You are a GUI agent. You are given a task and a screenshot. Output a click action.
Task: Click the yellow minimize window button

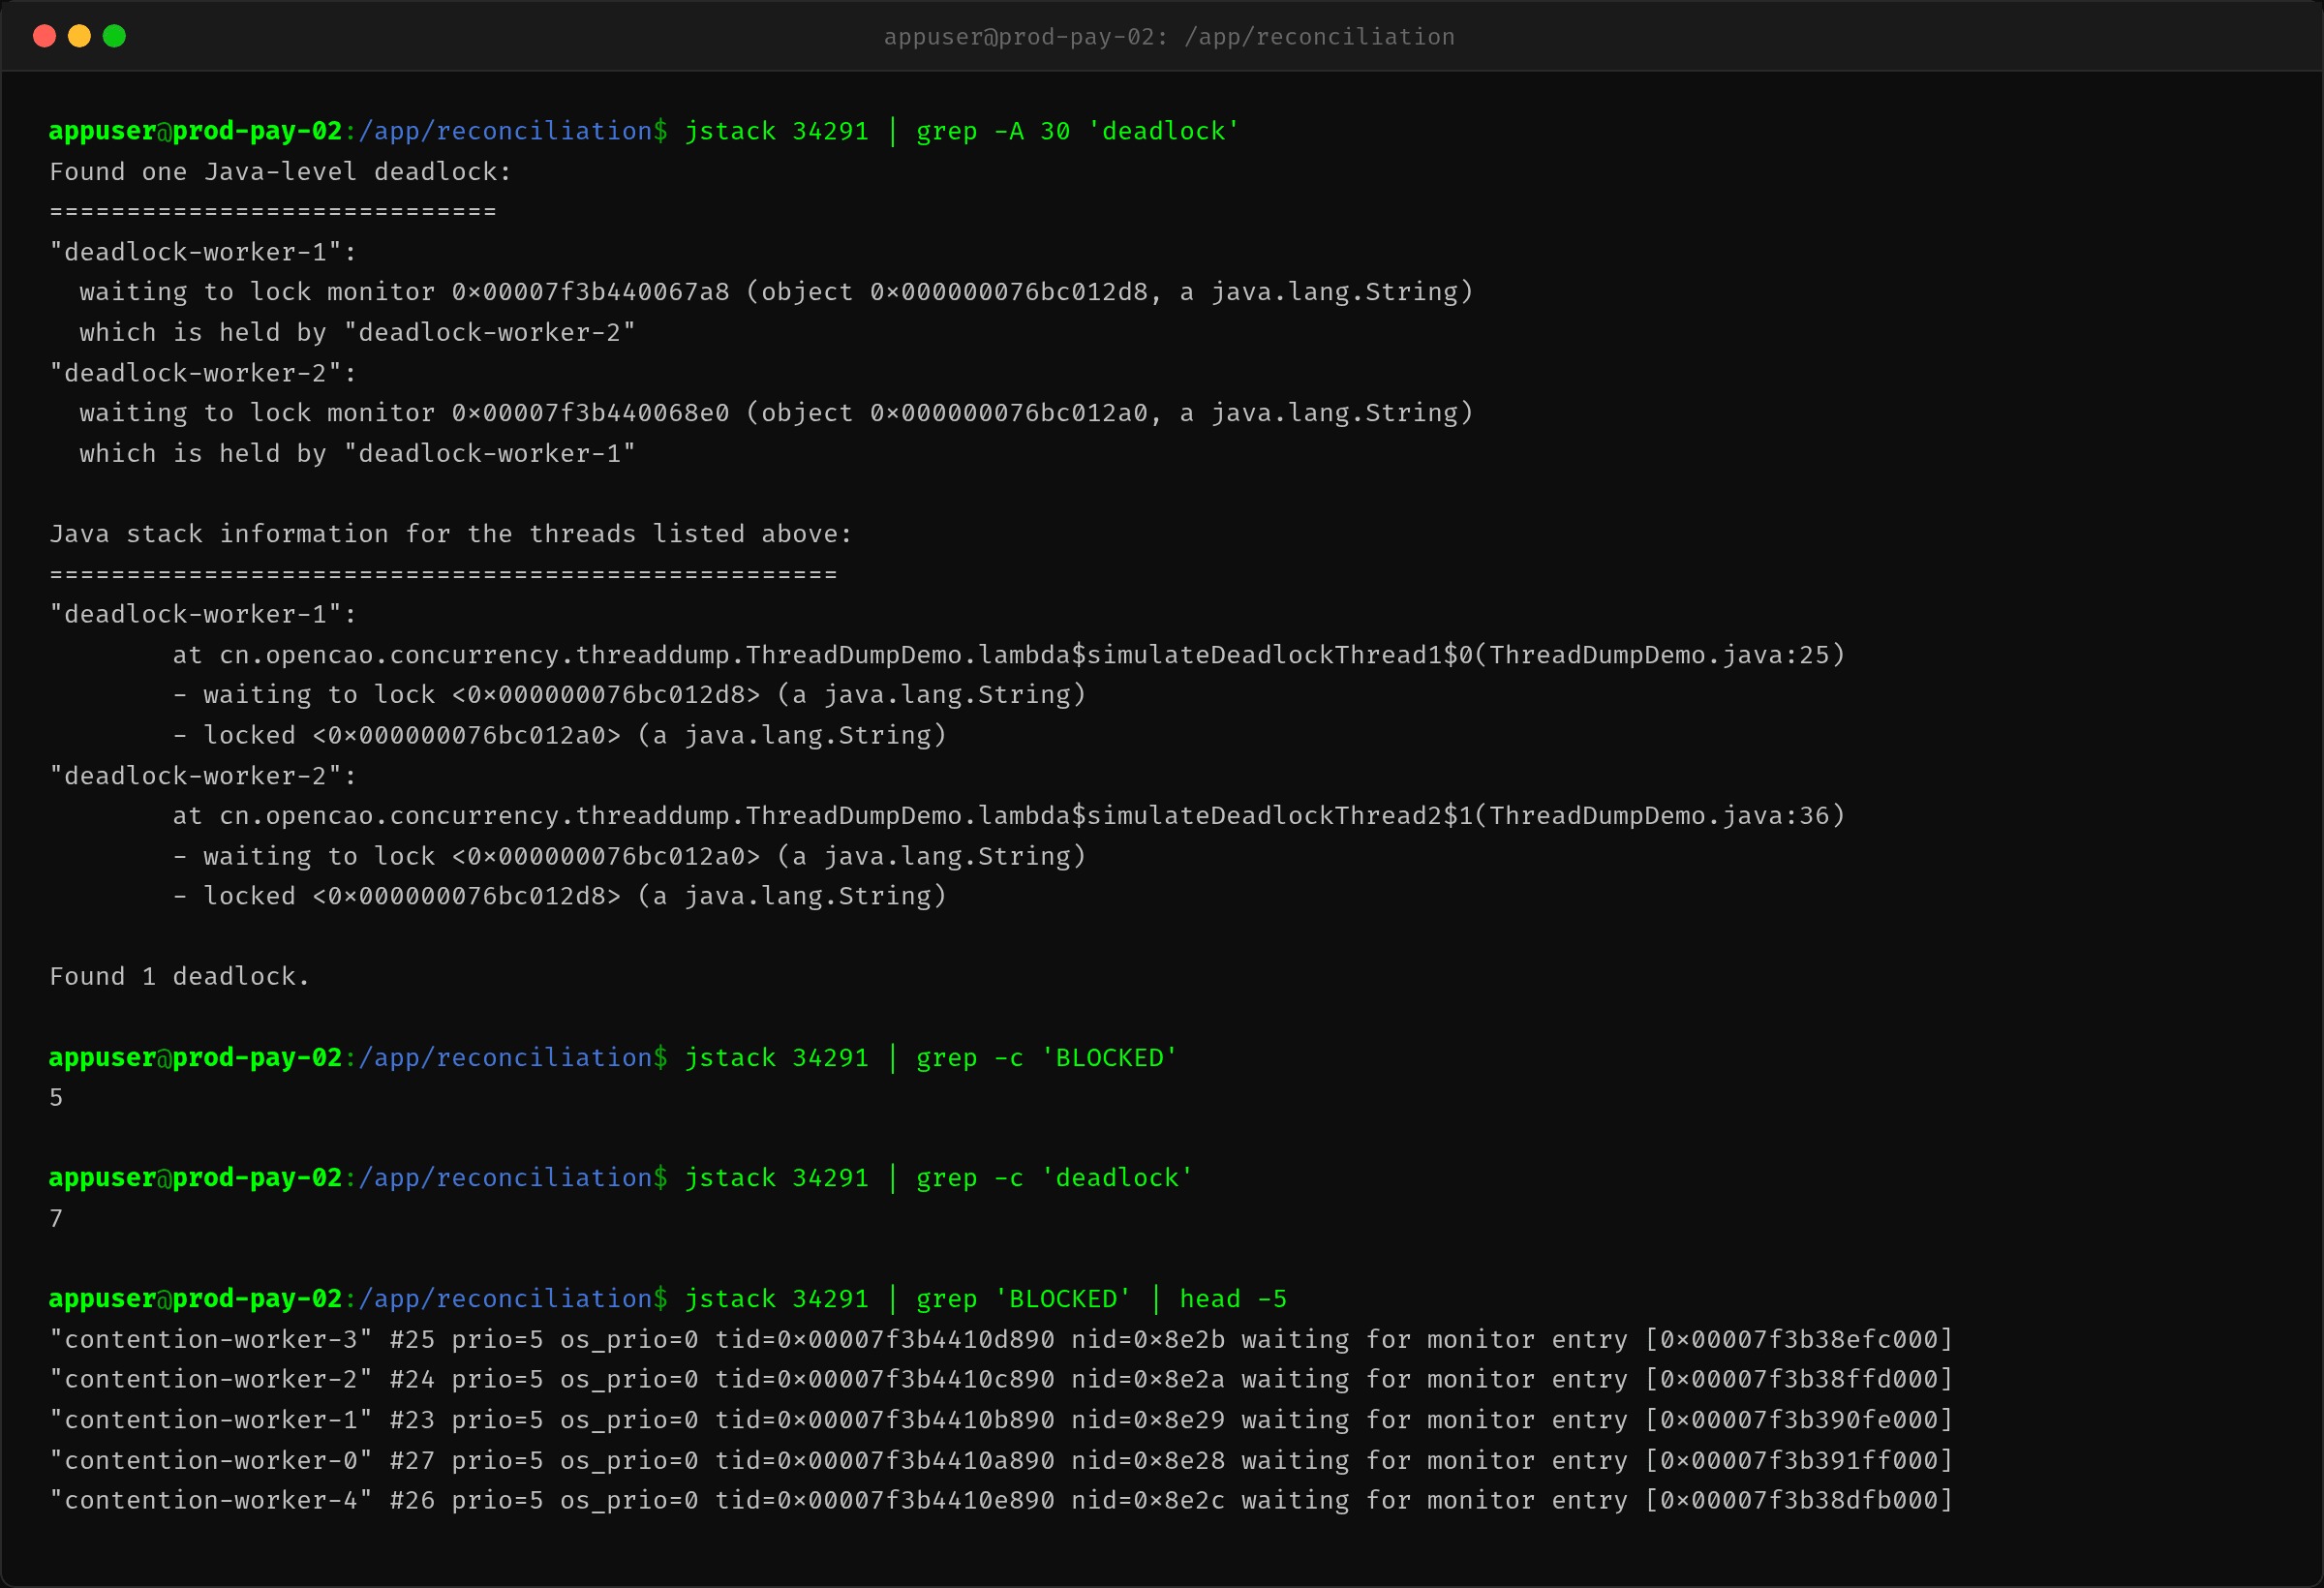coord(79,36)
